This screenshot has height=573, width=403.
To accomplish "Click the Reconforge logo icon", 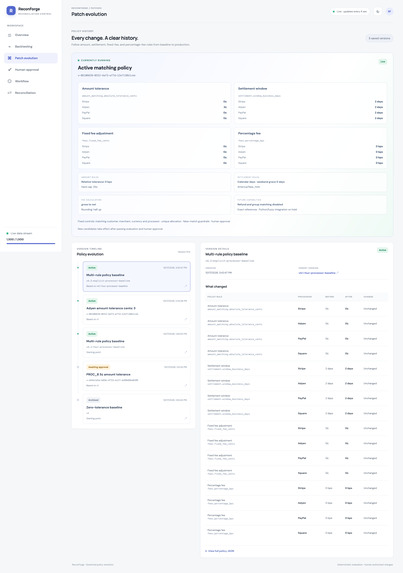I will pos(11,11).
